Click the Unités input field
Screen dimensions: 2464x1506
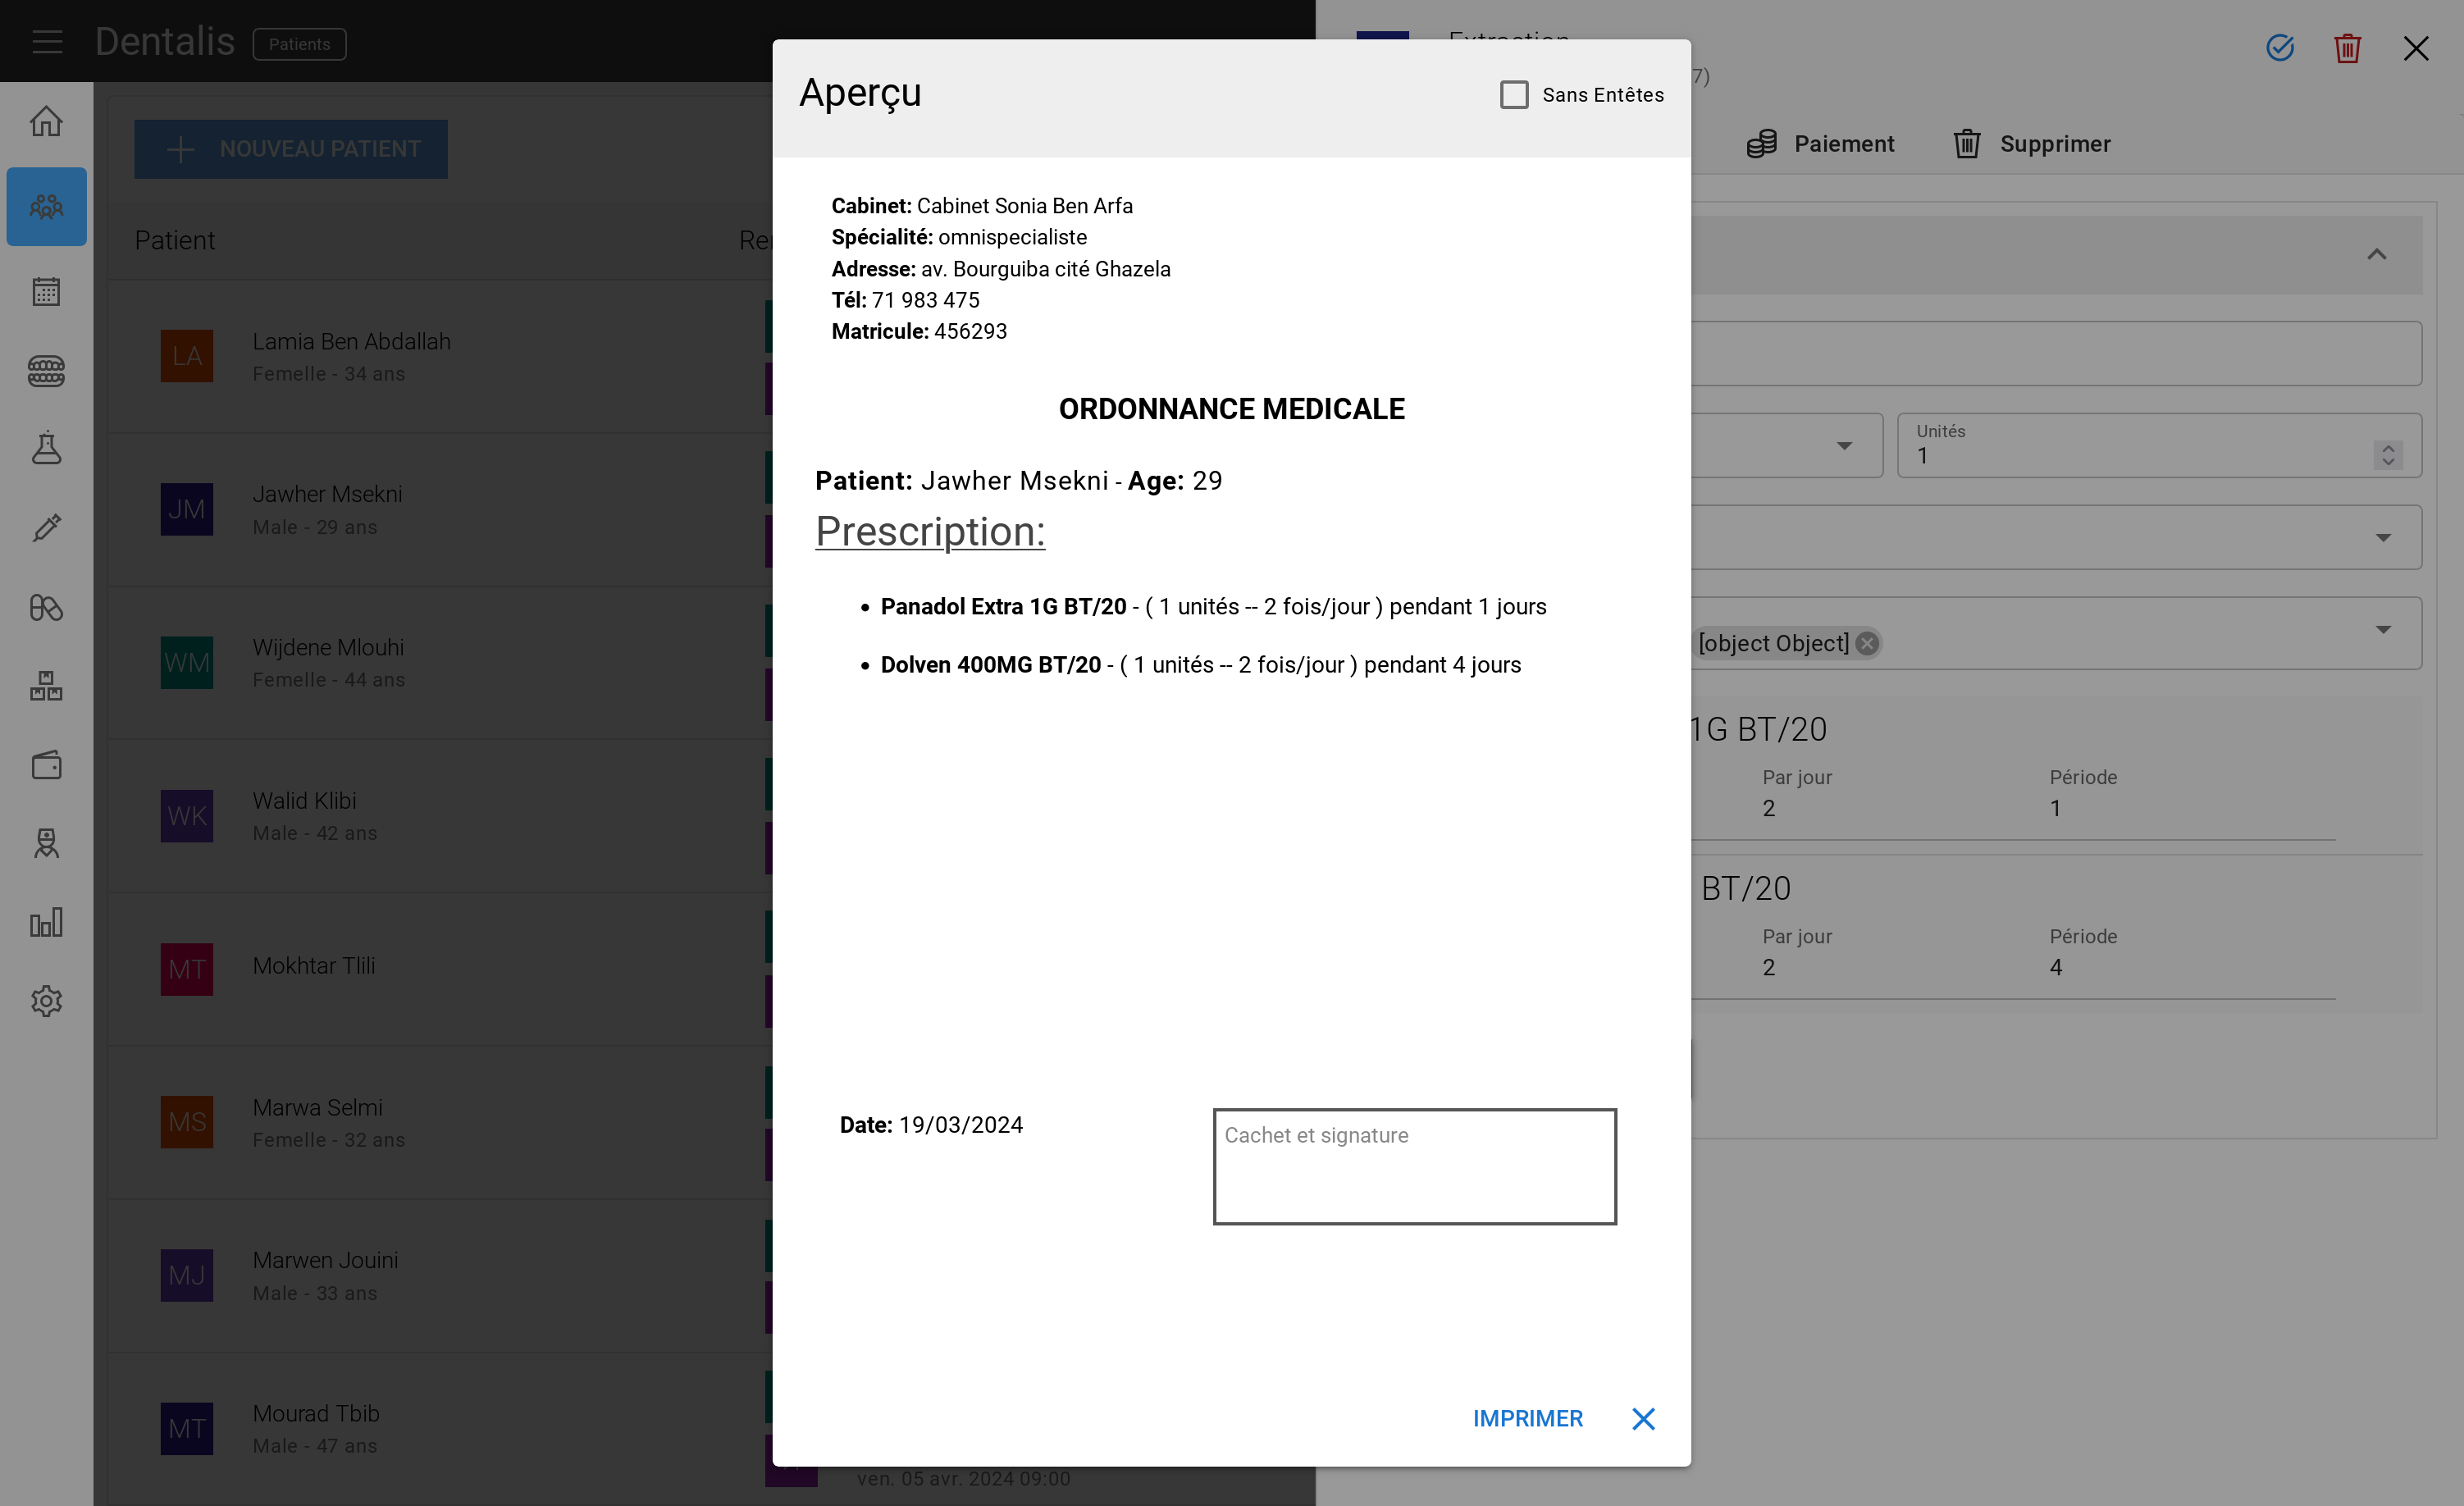pyautogui.click(x=2159, y=446)
